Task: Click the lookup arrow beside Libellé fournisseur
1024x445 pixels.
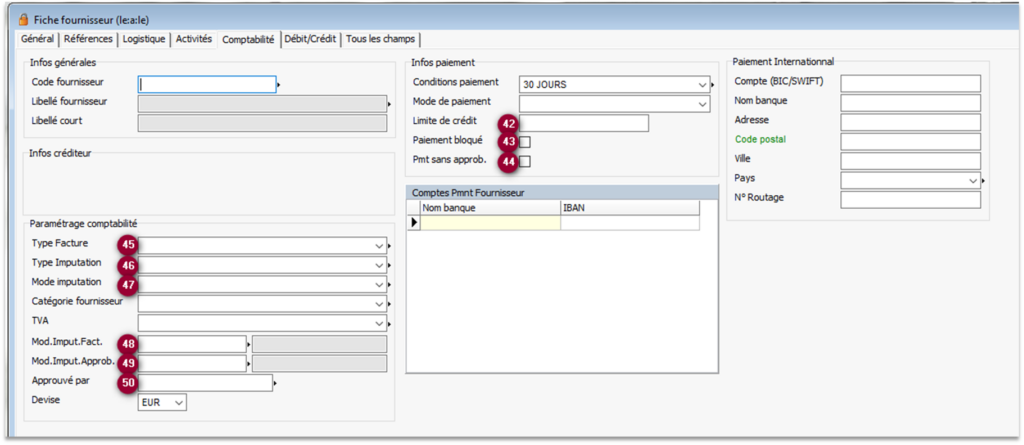Action: (x=390, y=104)
